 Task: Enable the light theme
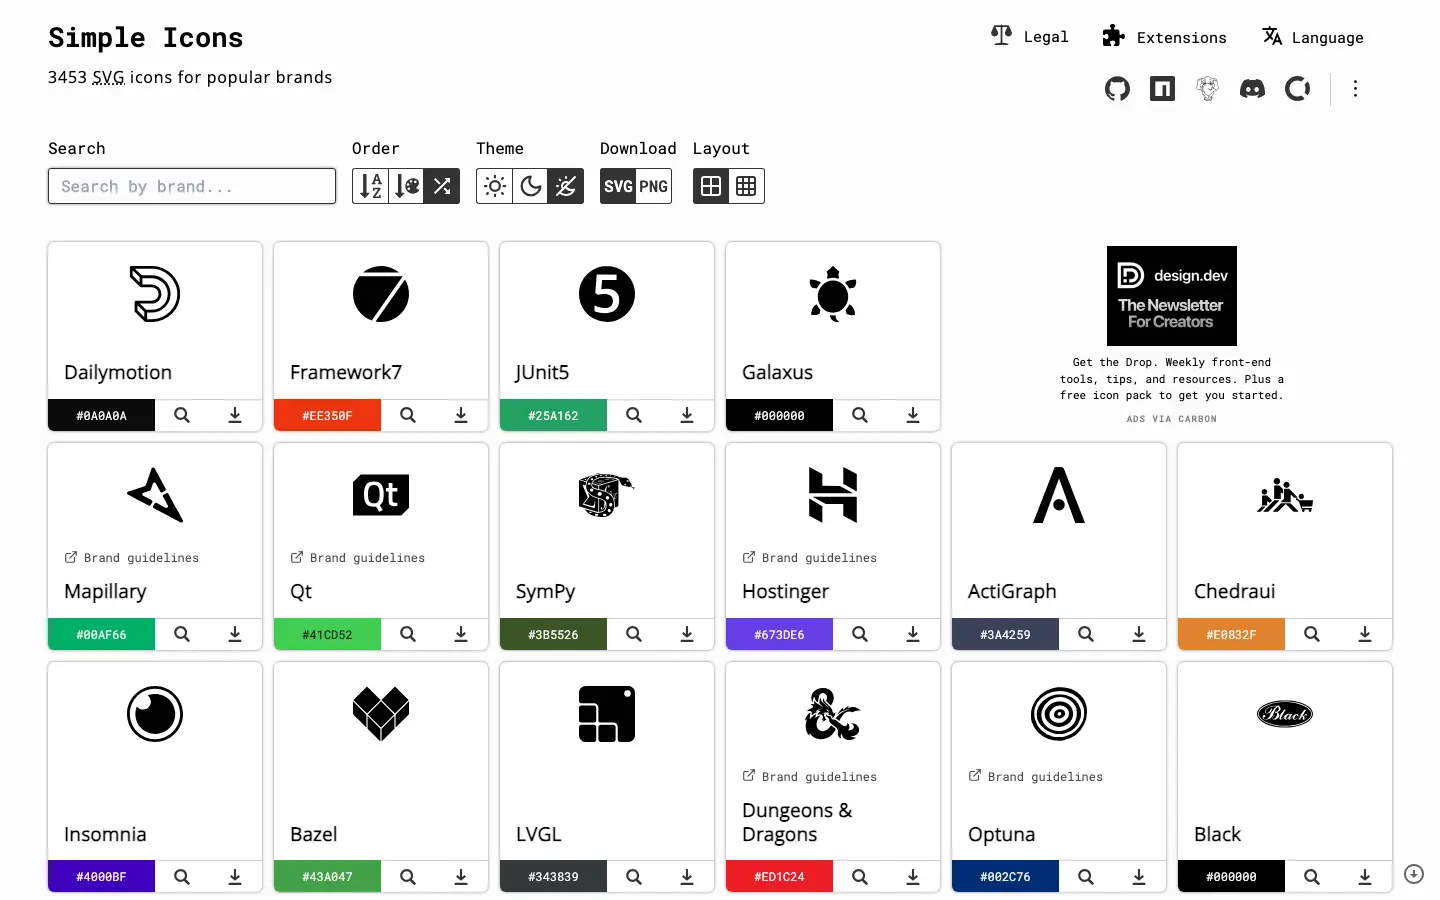pos(495,186)
